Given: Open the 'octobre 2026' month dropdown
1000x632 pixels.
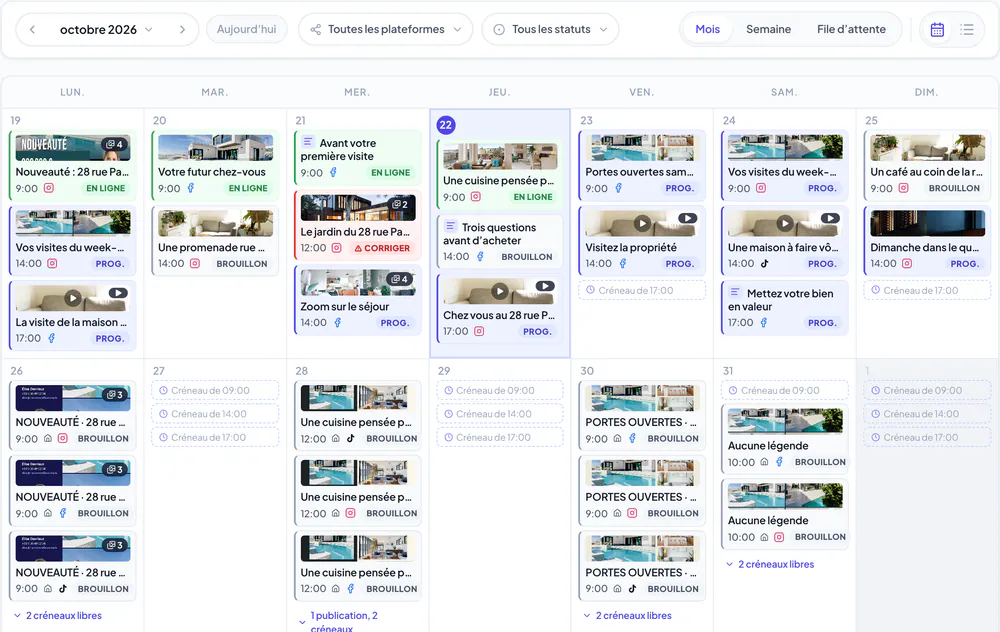Looking at the screenshot, I should click(x=106, y=29).
